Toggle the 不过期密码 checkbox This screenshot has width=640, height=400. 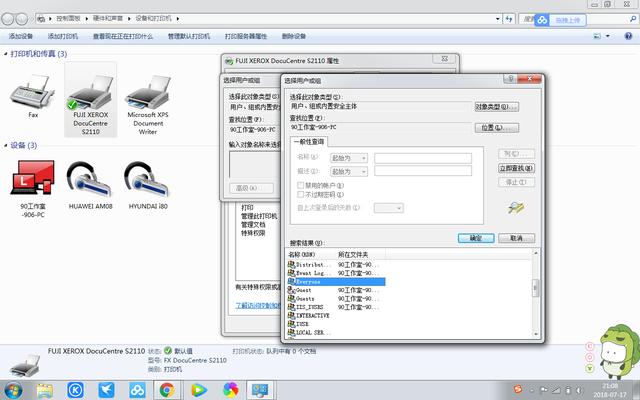tap(300, 194)
